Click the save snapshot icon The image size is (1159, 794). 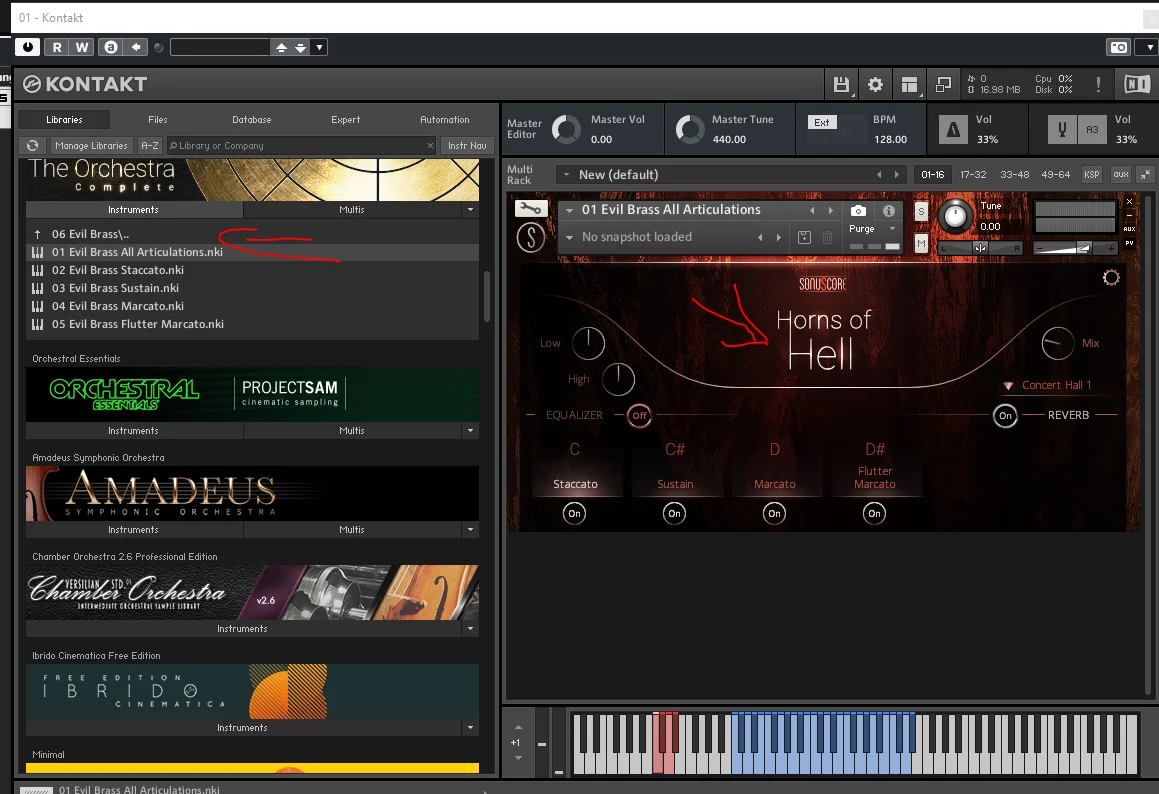tap(804, 237)
